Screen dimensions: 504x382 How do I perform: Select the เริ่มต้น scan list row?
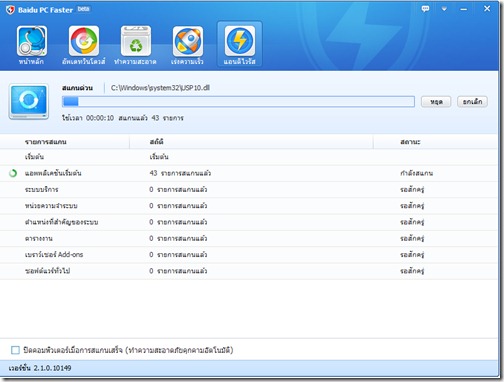click(248, 157)
